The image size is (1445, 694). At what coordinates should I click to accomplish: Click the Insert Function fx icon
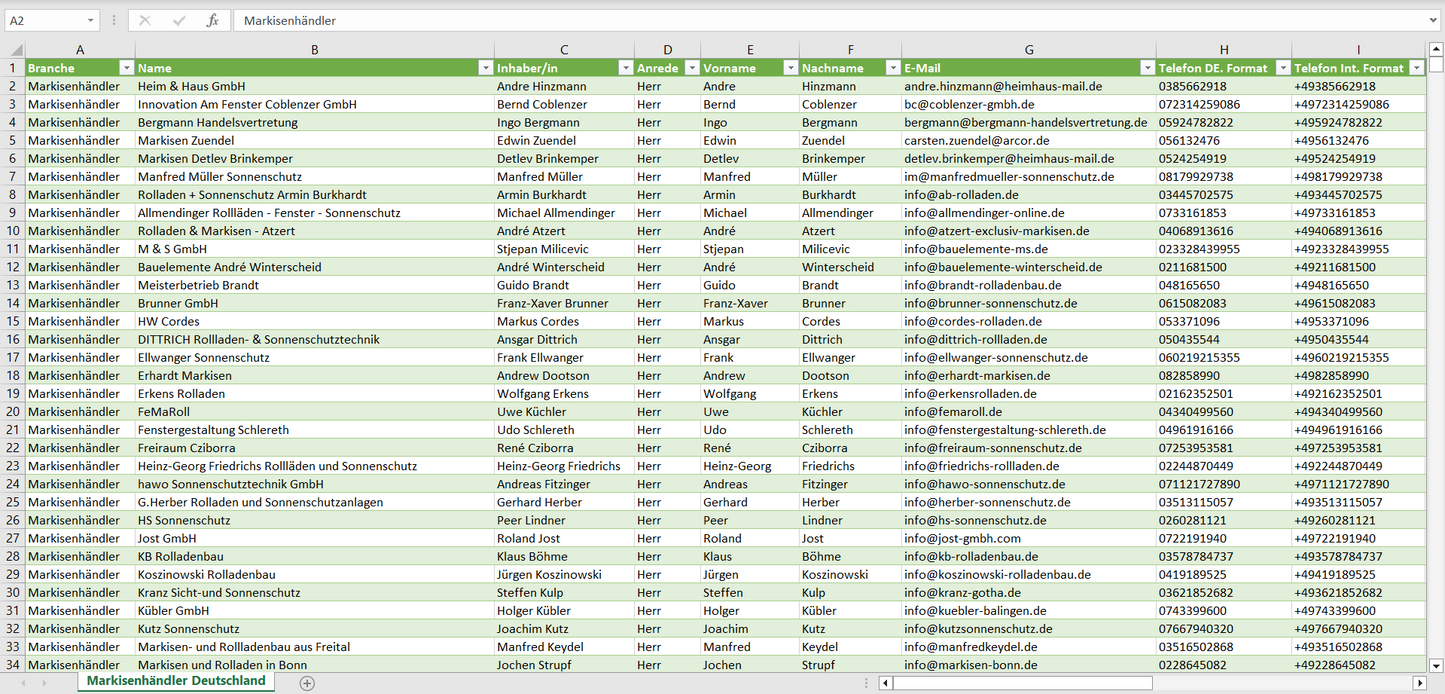click(x=212, y=20)
